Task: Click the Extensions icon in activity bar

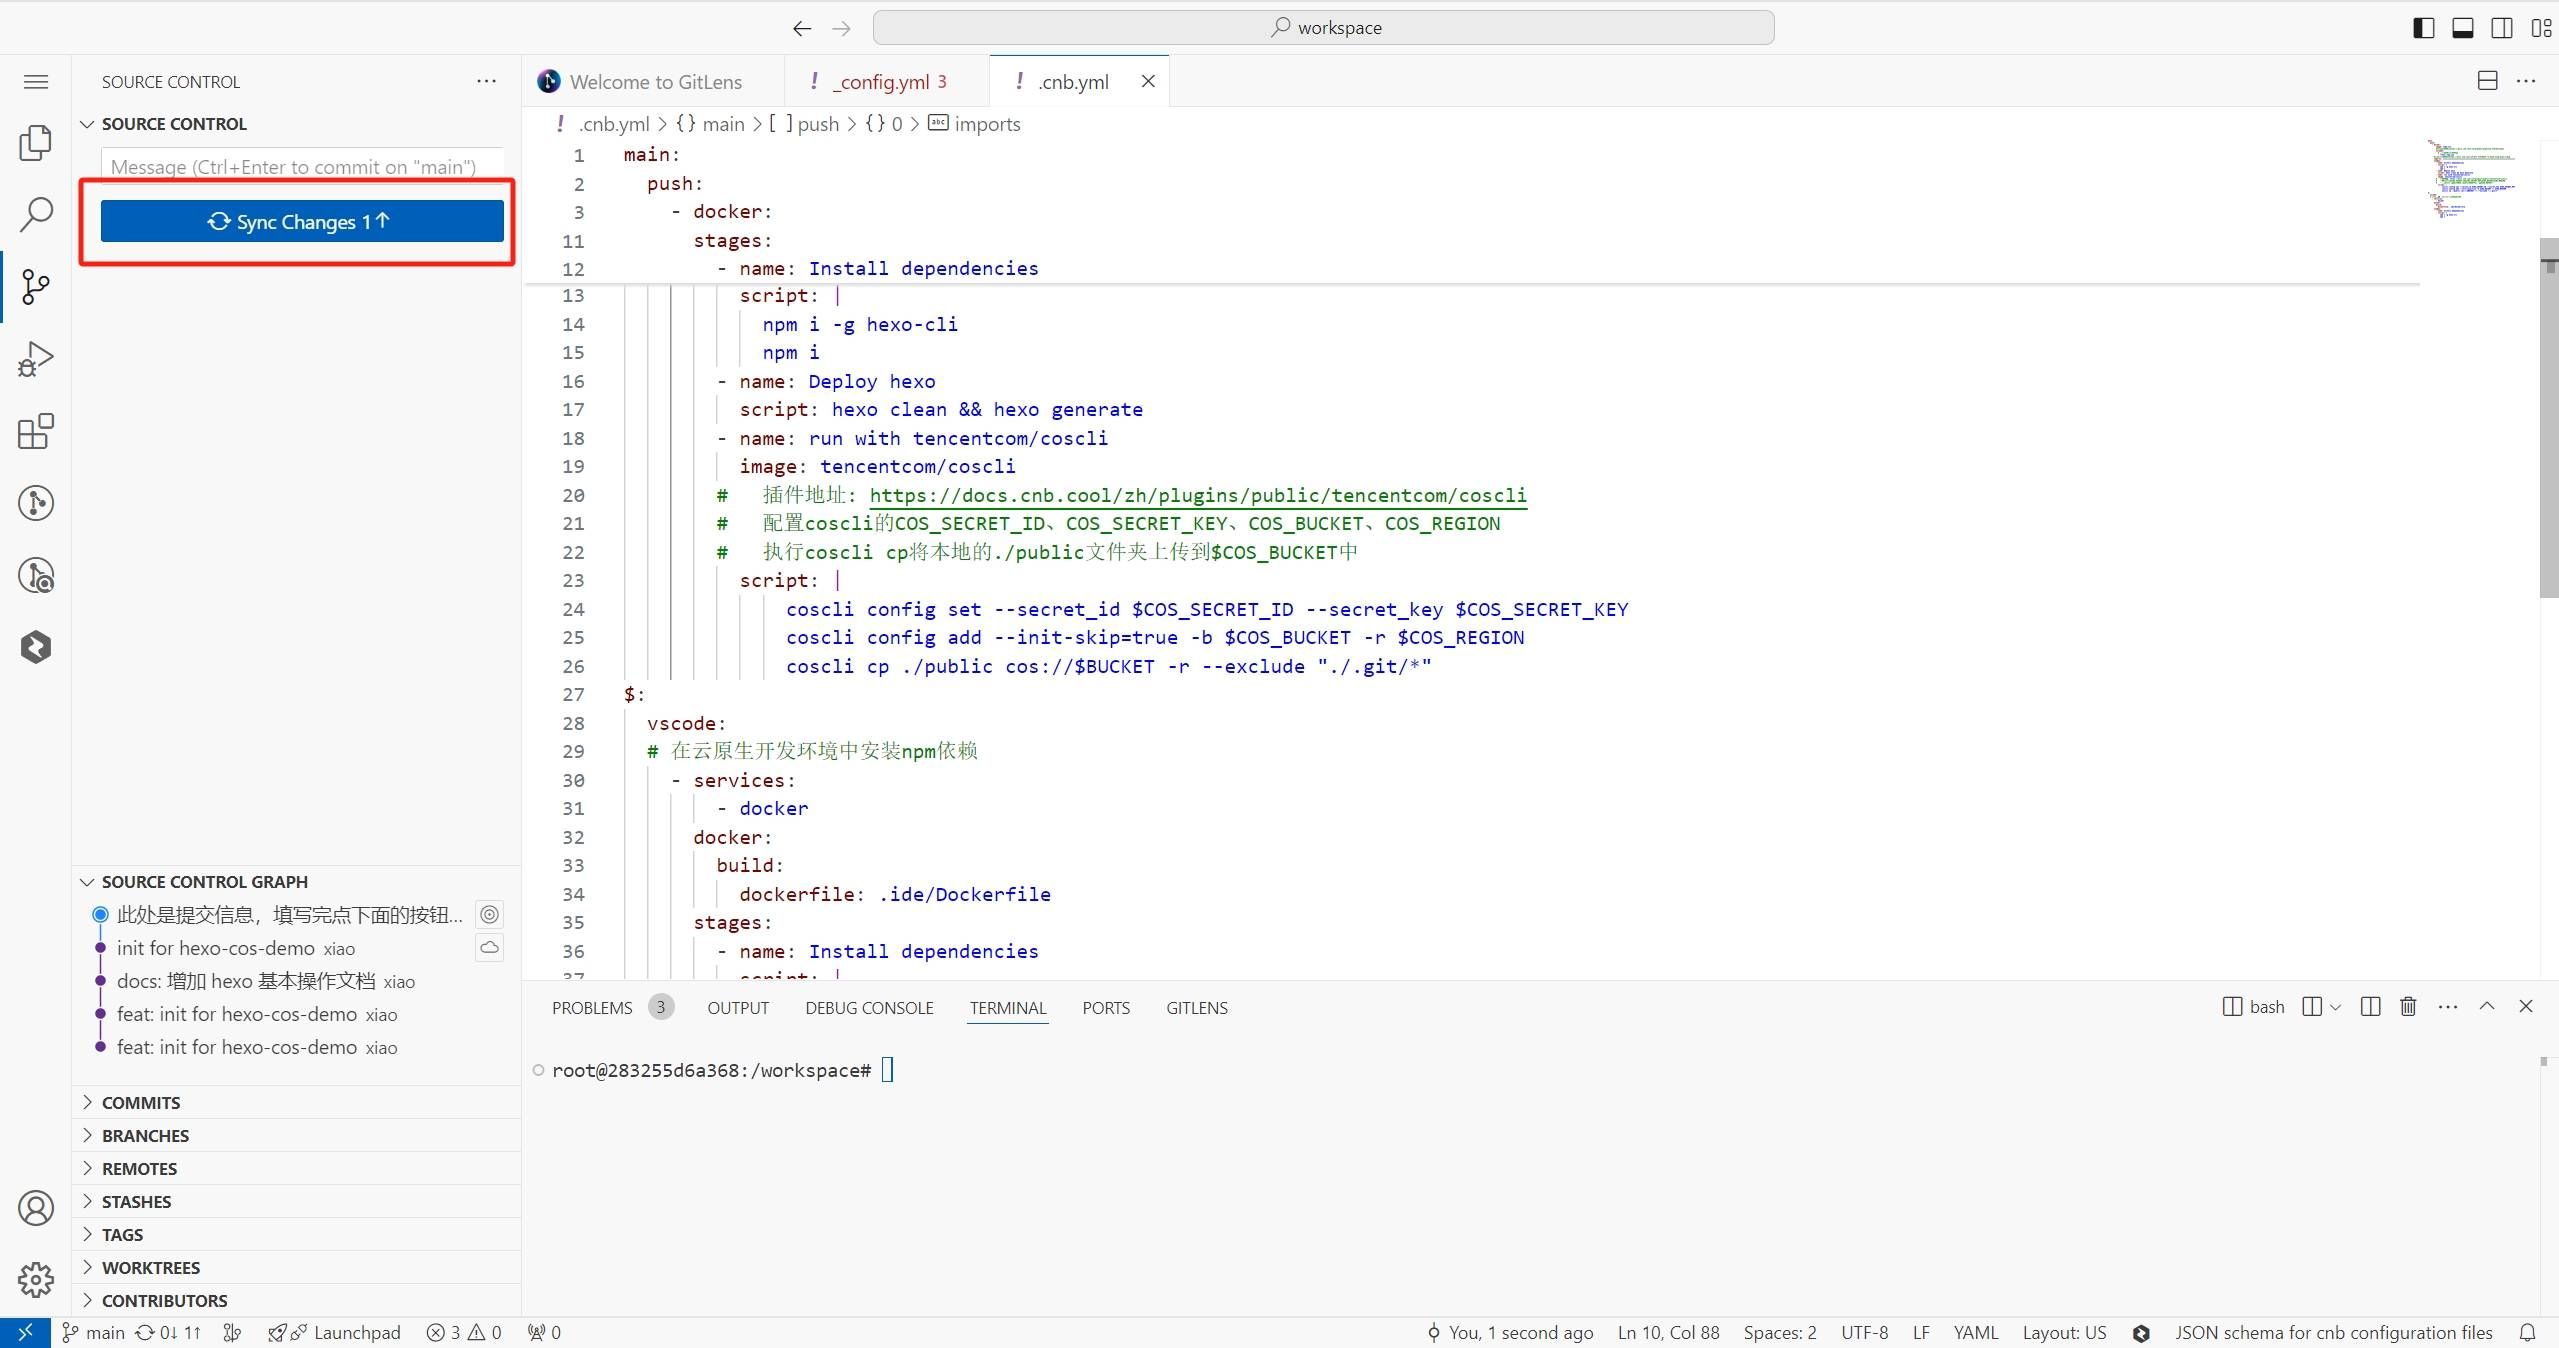Action: tap(37, 430)
